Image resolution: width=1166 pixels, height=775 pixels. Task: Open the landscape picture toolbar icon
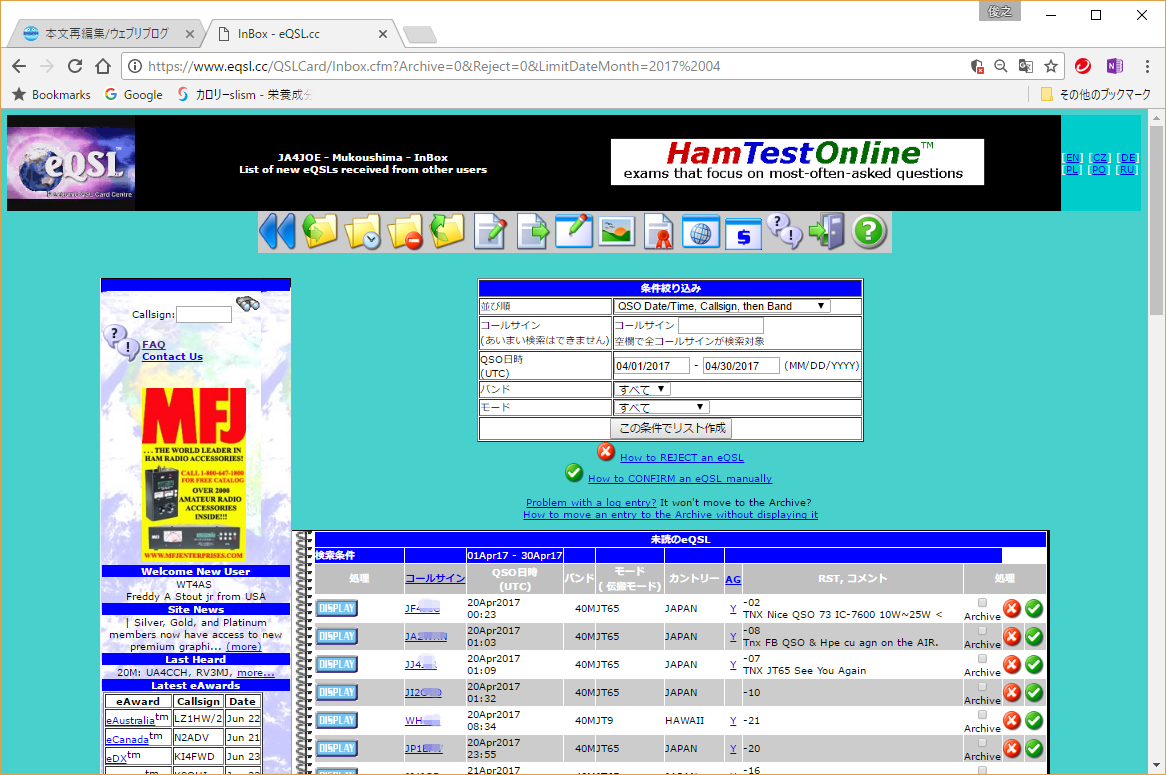tap(616, 231)
